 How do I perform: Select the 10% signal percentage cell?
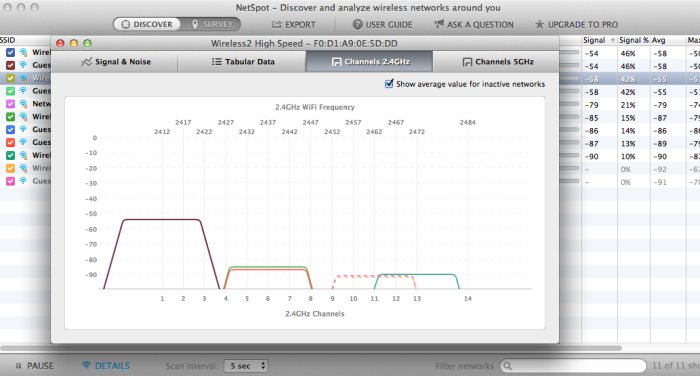(628, 157)
